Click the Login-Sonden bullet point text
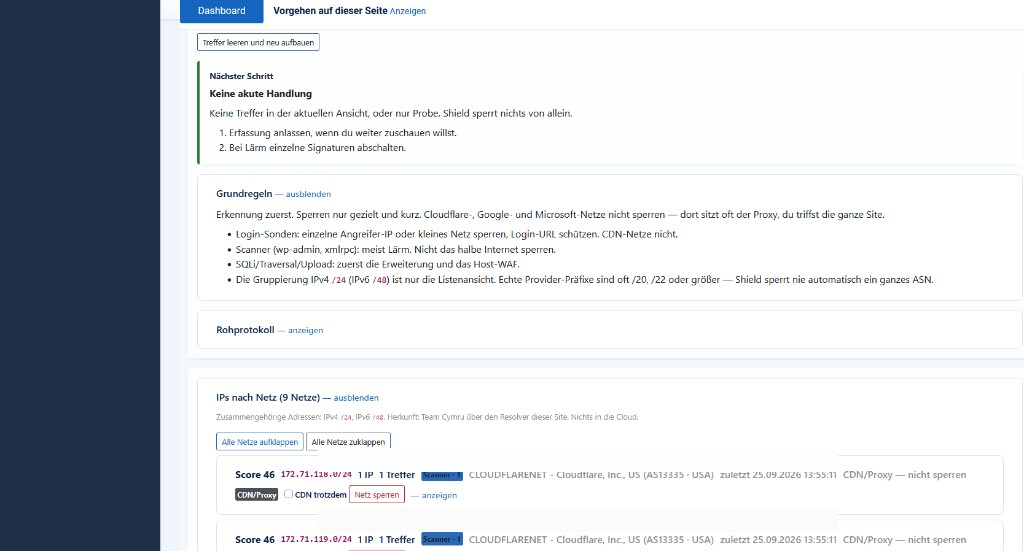The width and height of the screenshot is (1024, 551). (x=456, y=234)
